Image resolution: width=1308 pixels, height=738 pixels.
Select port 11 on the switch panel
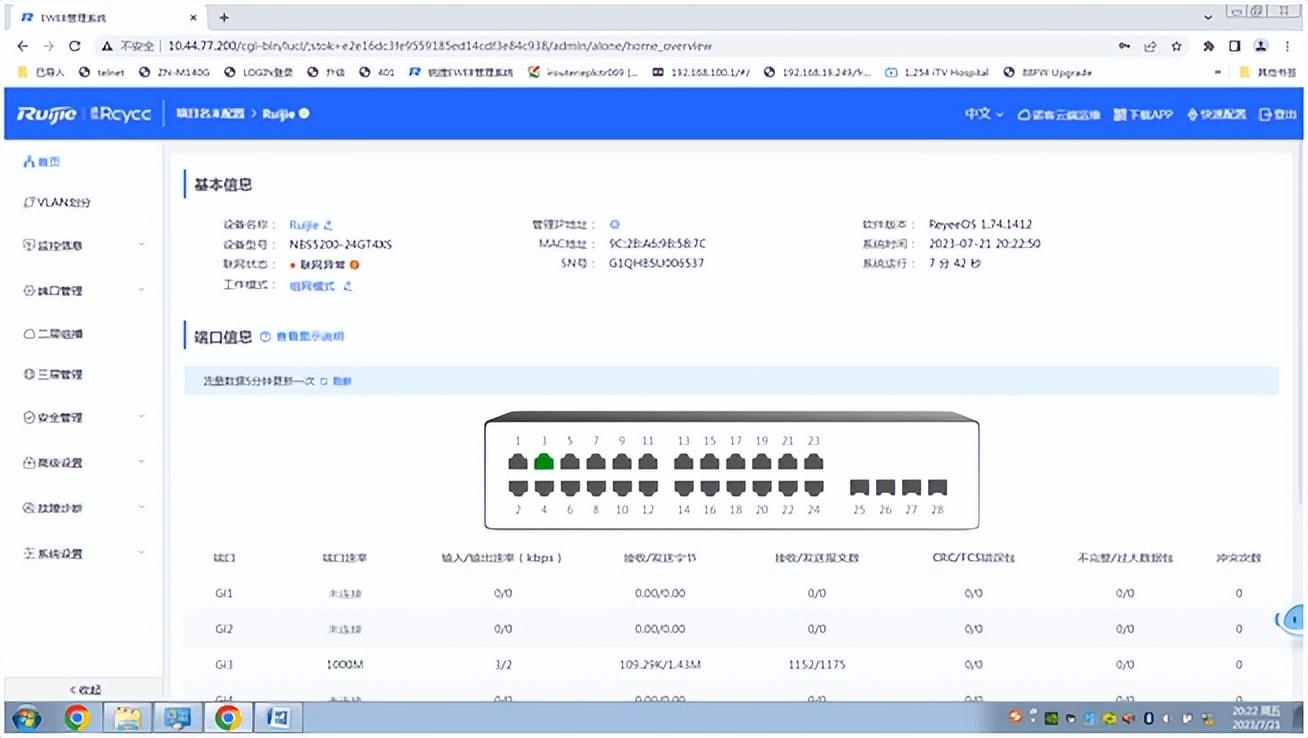[x=648, y=462]
